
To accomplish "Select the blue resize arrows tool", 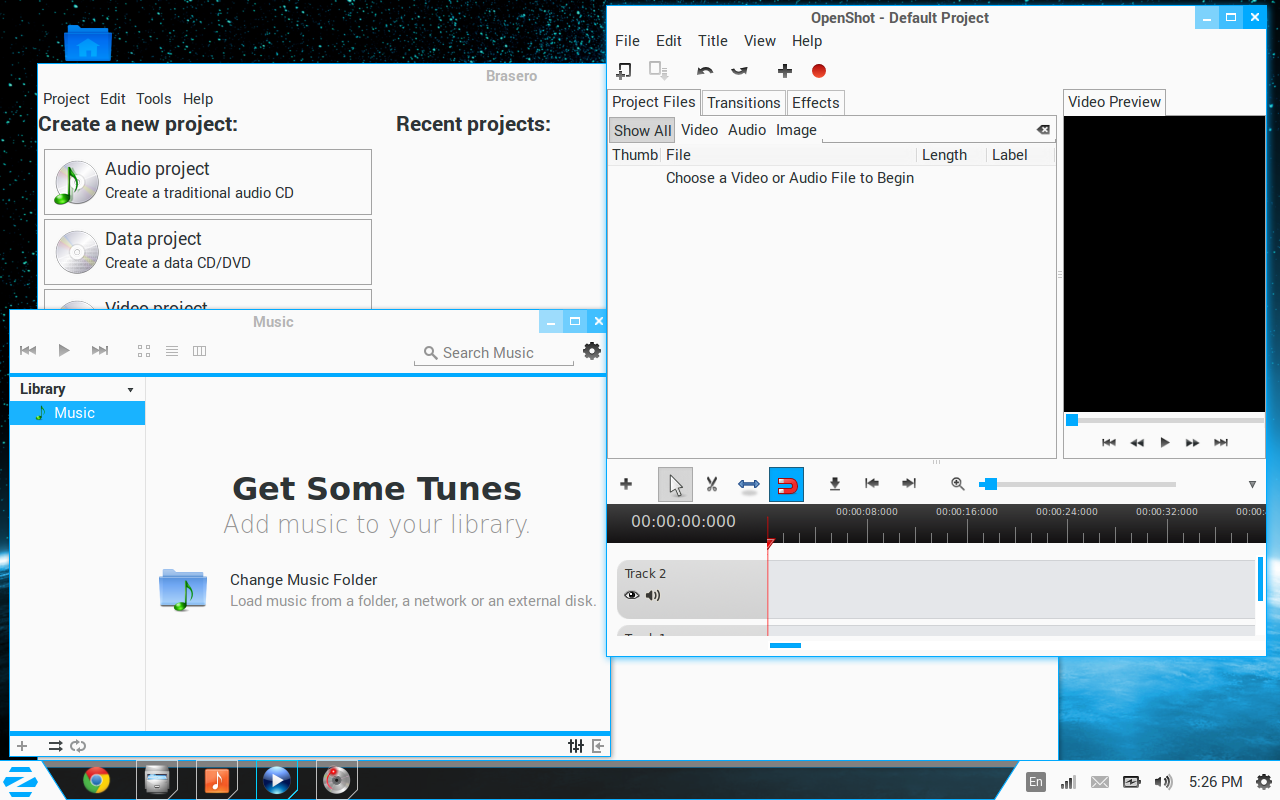I will tap(749, 485).
